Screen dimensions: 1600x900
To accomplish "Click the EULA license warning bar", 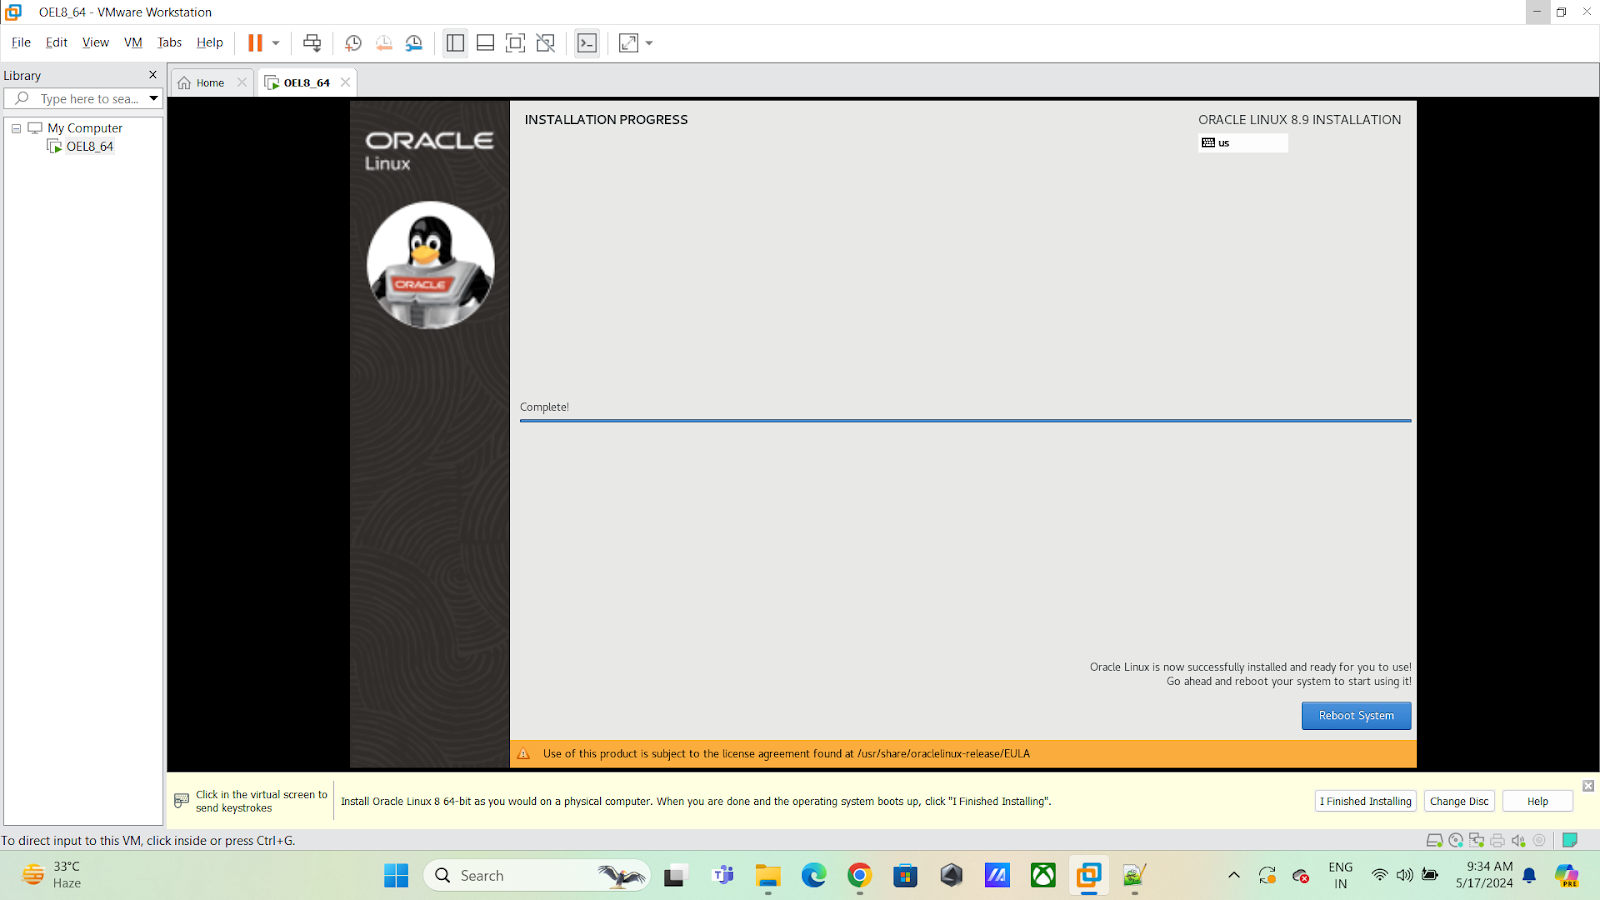I will pyautogui.click(x=963, y=754).
